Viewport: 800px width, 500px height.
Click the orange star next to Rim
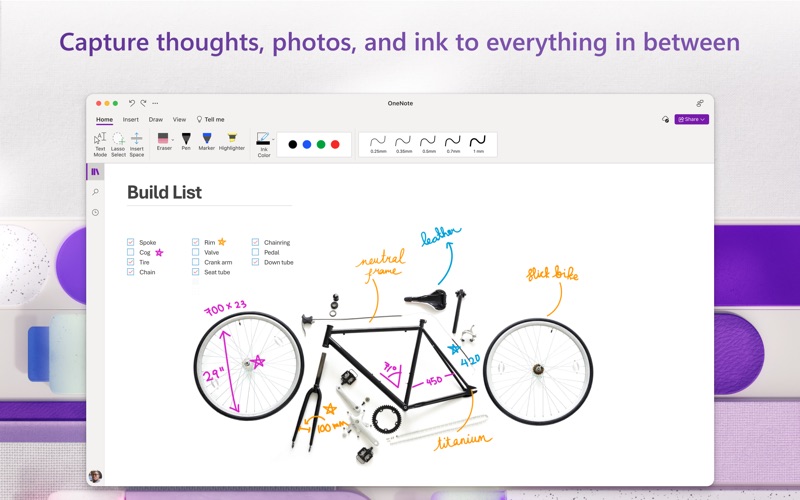point(221,242)
